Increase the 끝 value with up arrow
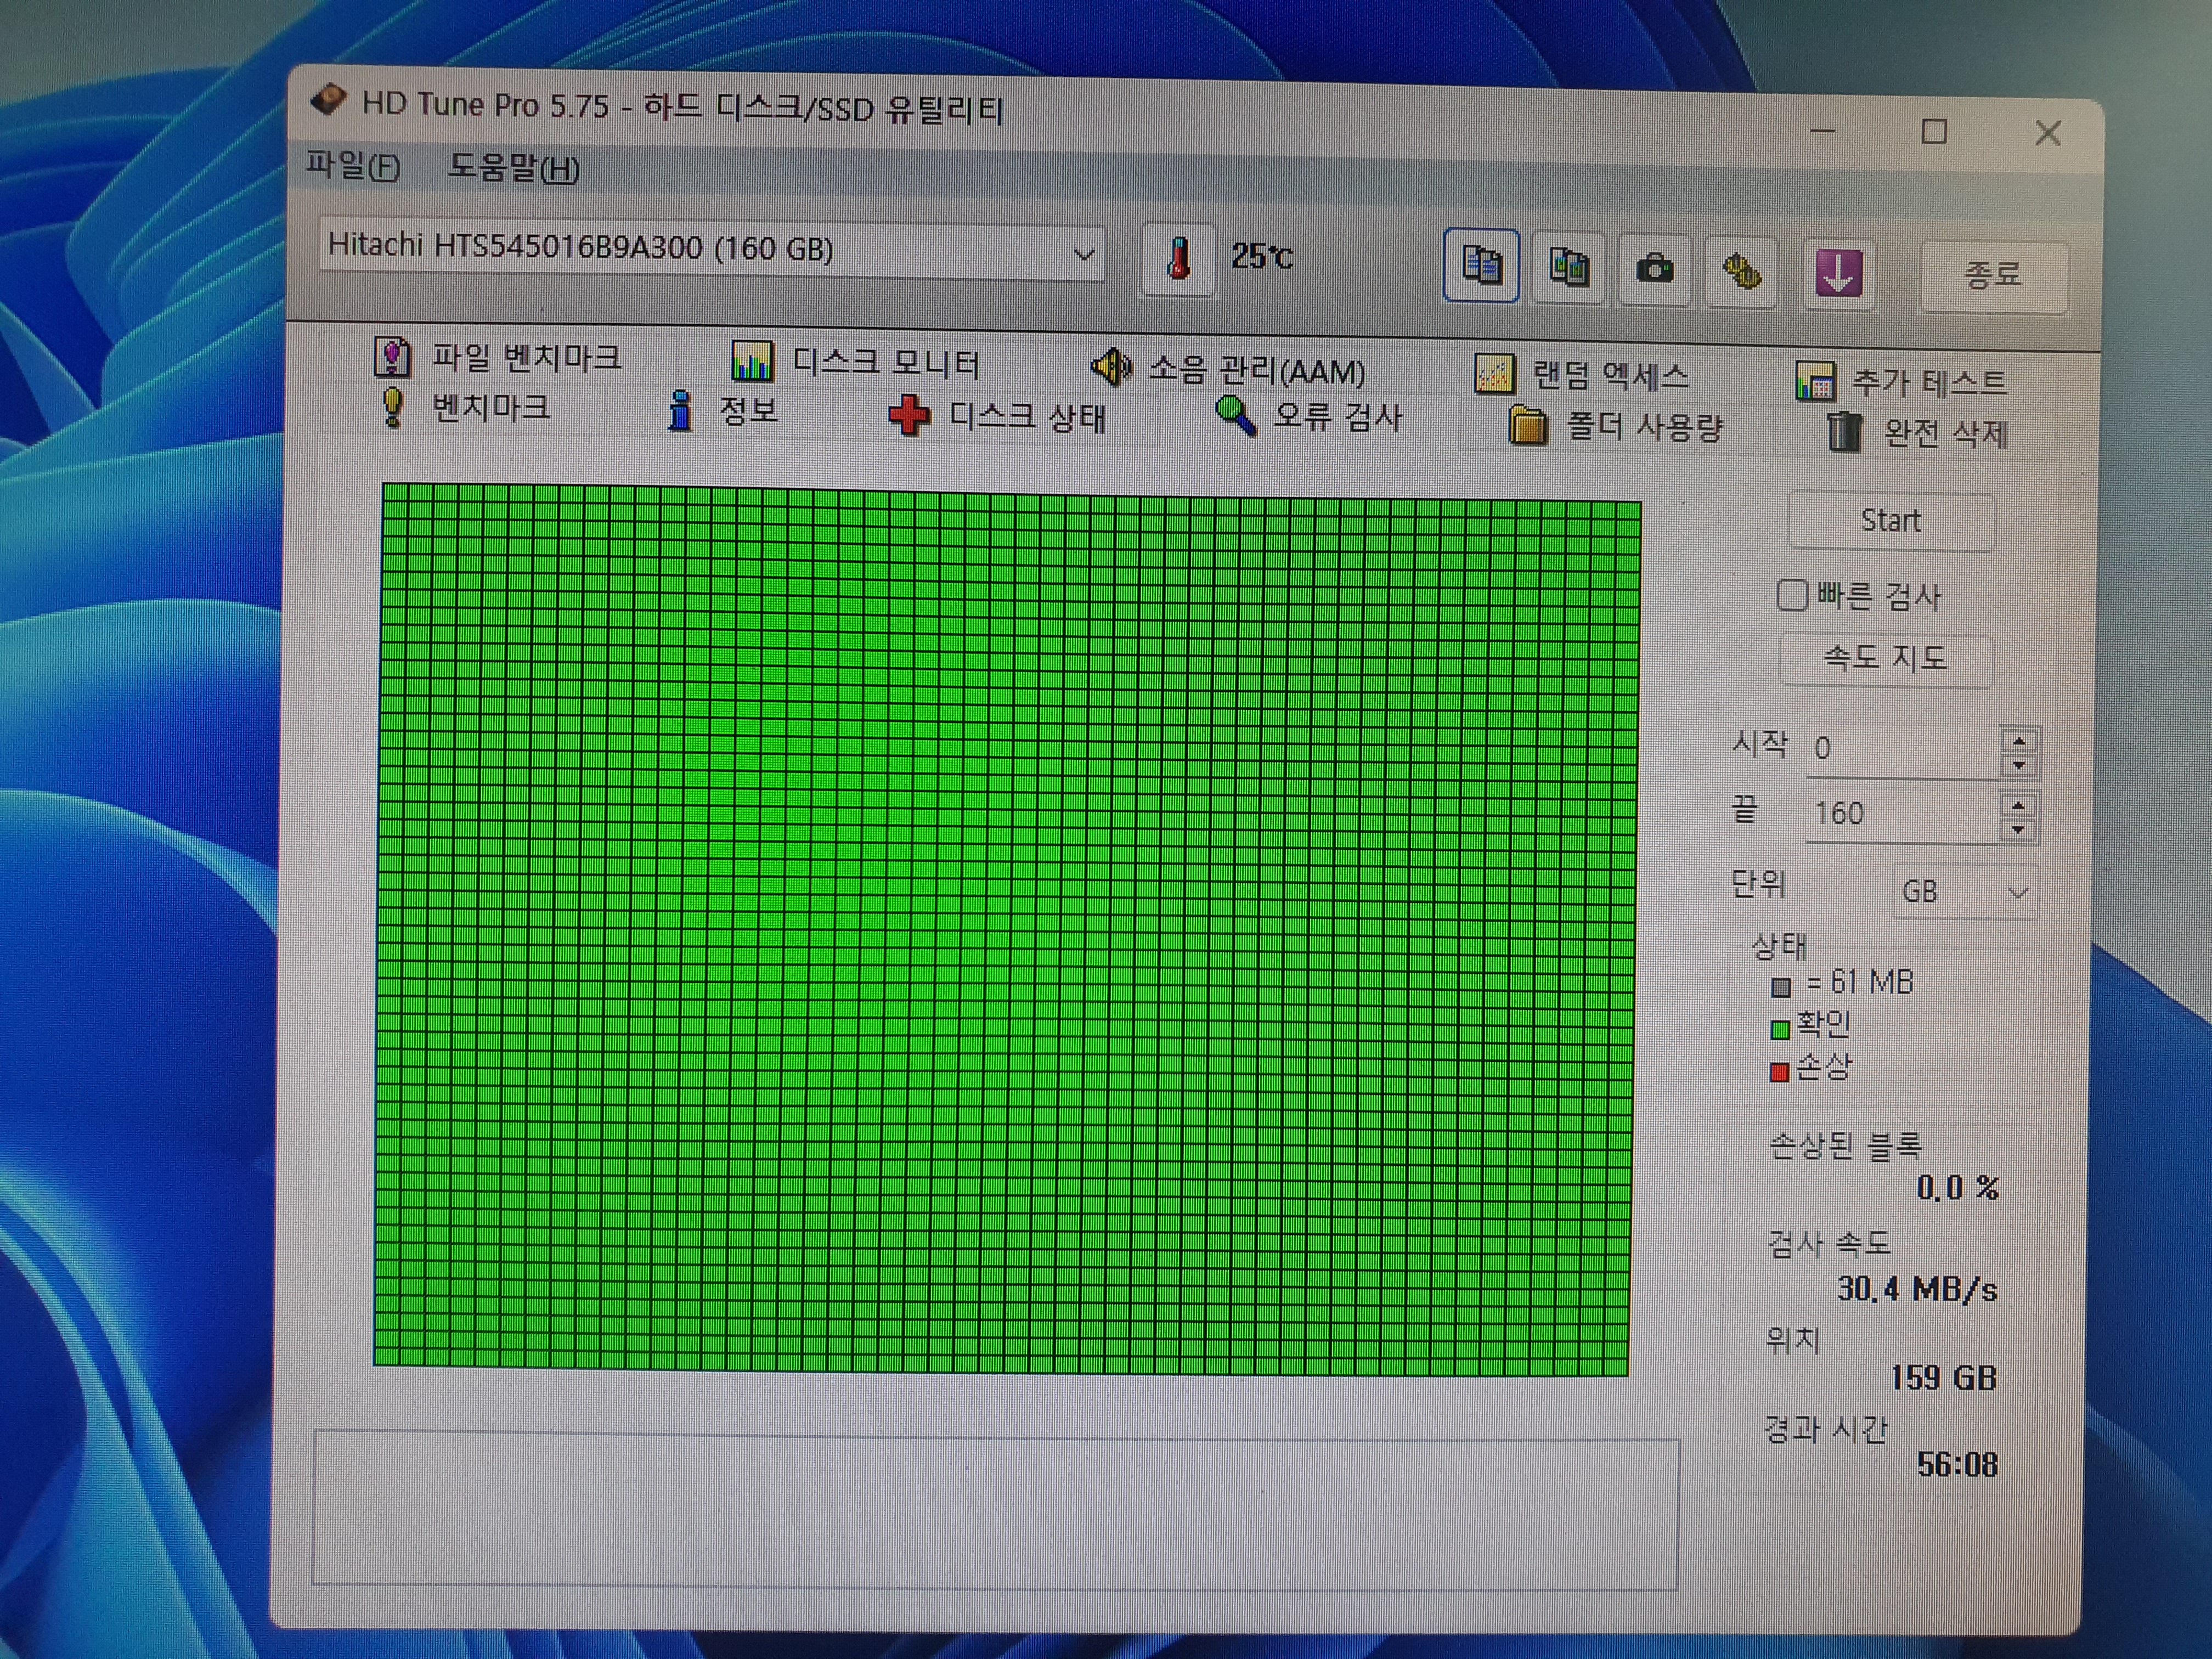Viewport: 2212px width, 1659px height. pos(2018,805)
